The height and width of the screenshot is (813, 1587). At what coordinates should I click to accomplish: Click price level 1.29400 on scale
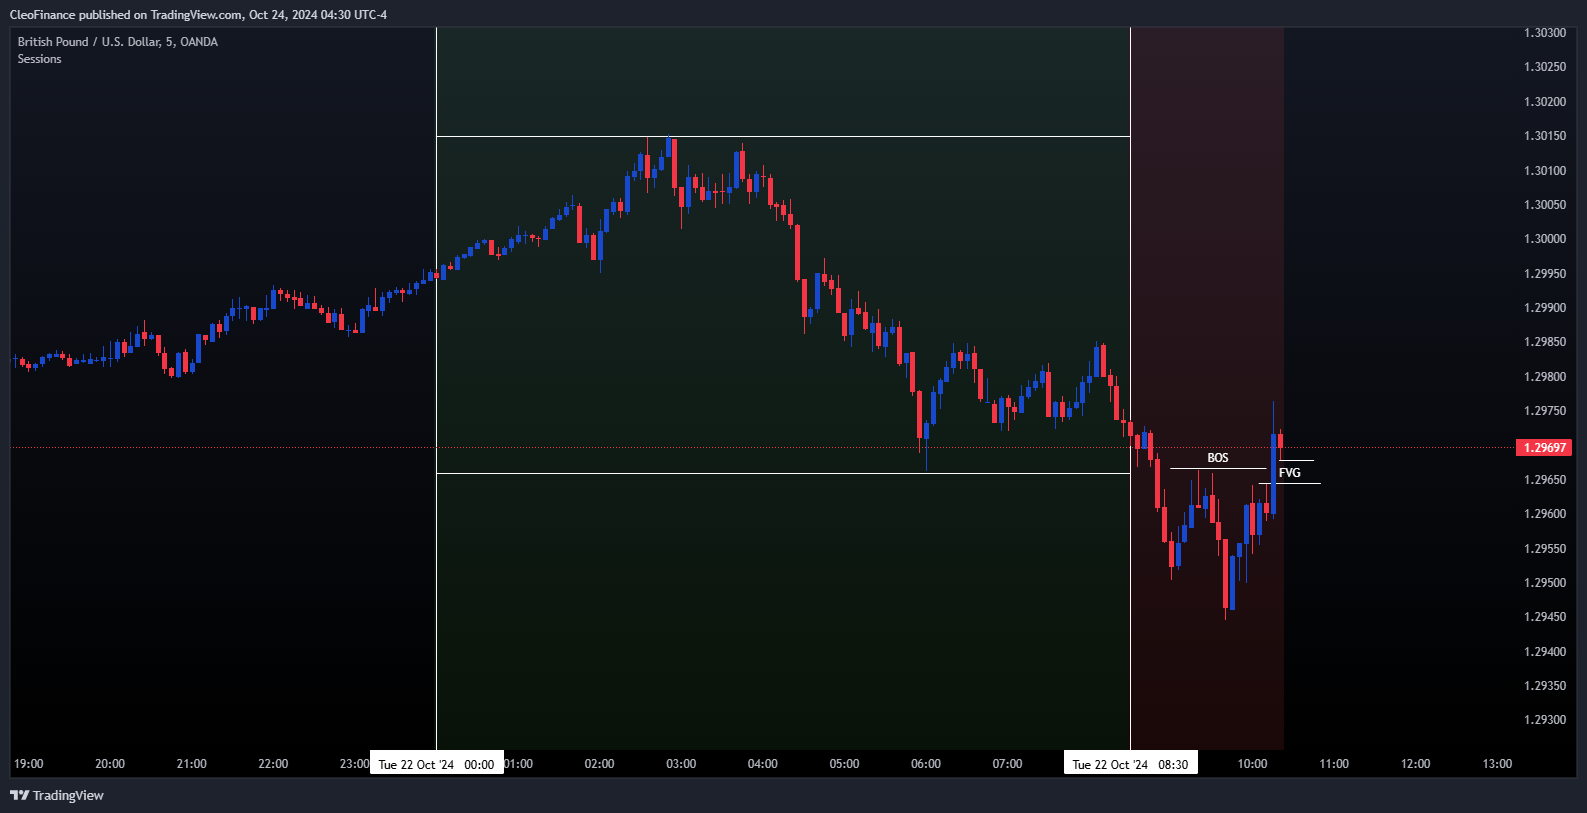1545,652
